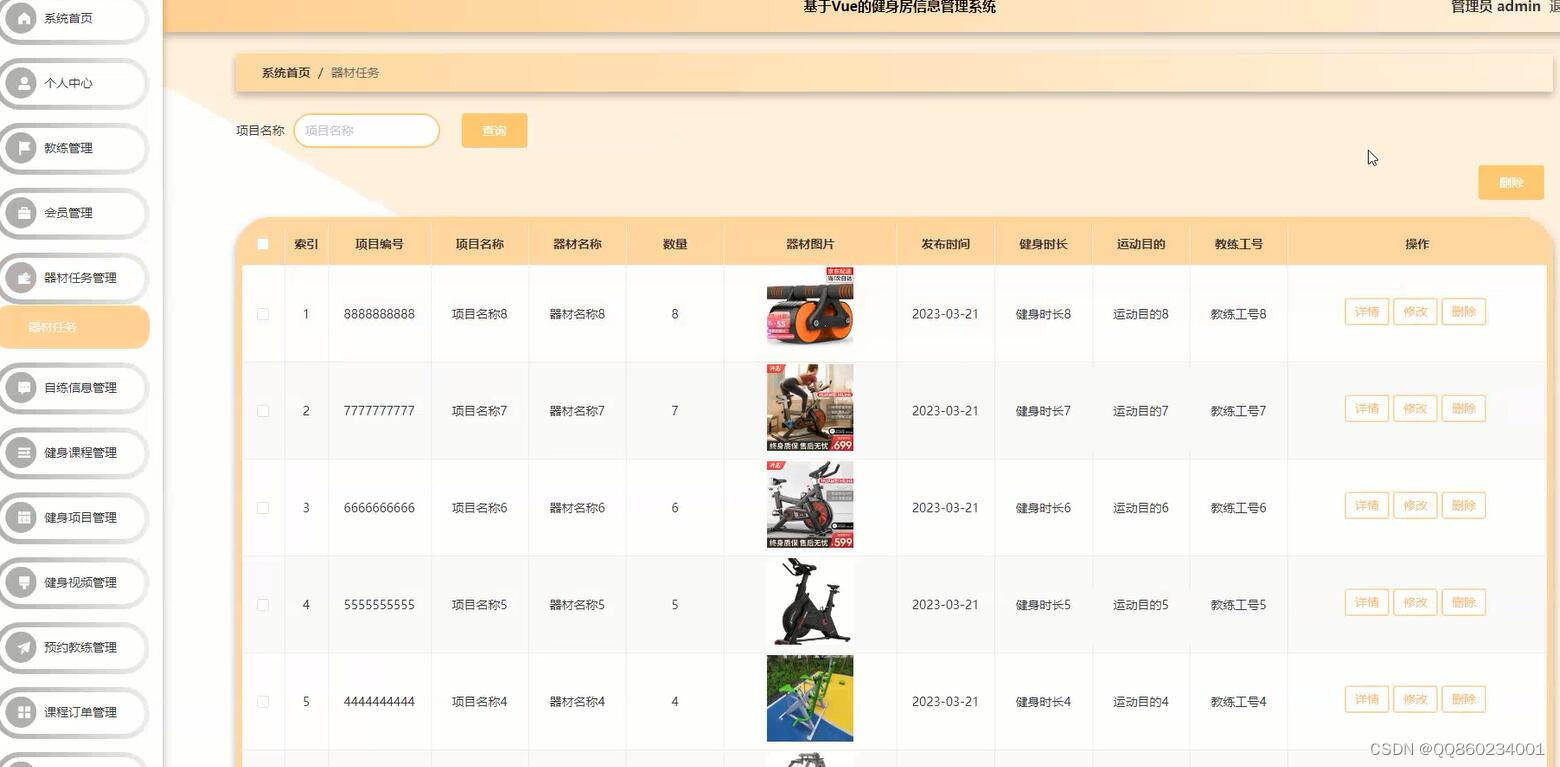The height and width of the screenshot is (767, 1560).
Task: Expand 会员管理 sidebar menu
Action: pyautogui.click(x=74, y=213)
